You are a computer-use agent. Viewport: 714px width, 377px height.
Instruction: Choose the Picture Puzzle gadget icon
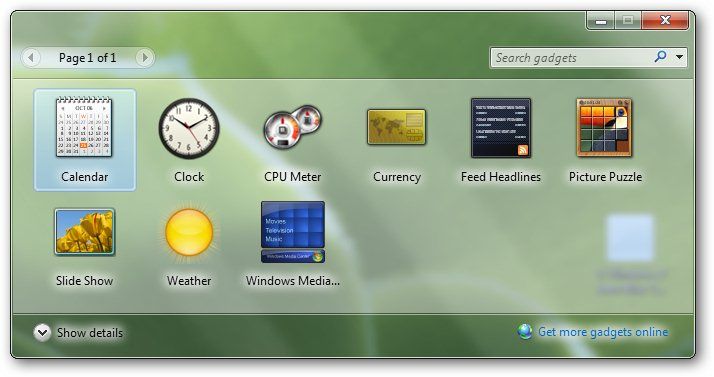point(604,127)
